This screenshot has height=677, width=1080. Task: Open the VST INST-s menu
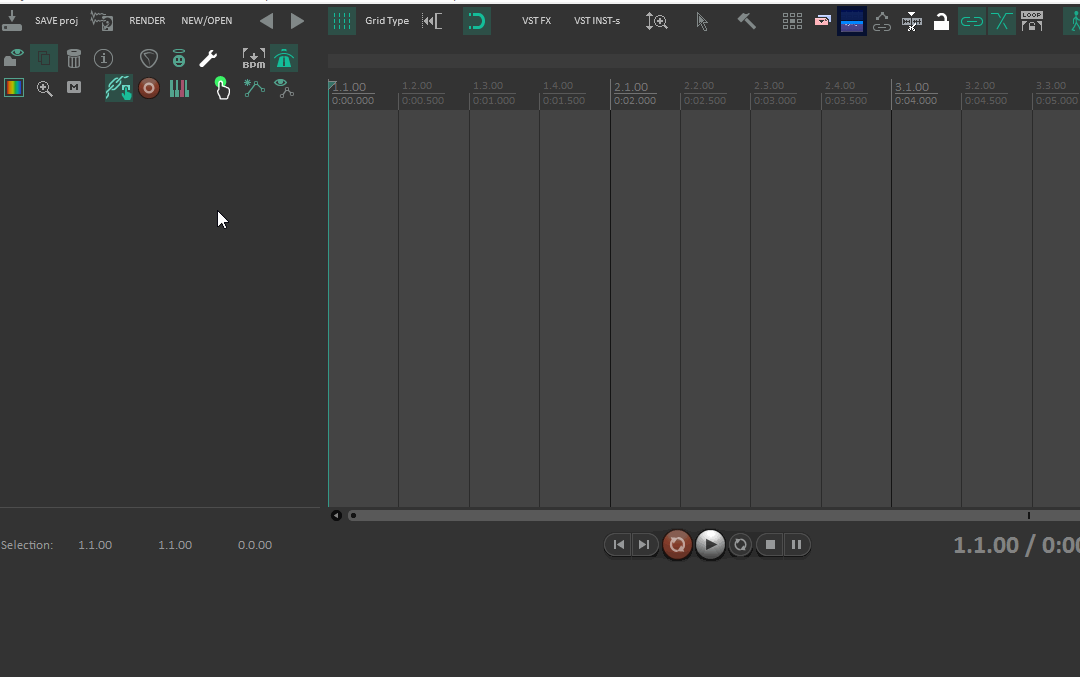(x=597, y=21)
